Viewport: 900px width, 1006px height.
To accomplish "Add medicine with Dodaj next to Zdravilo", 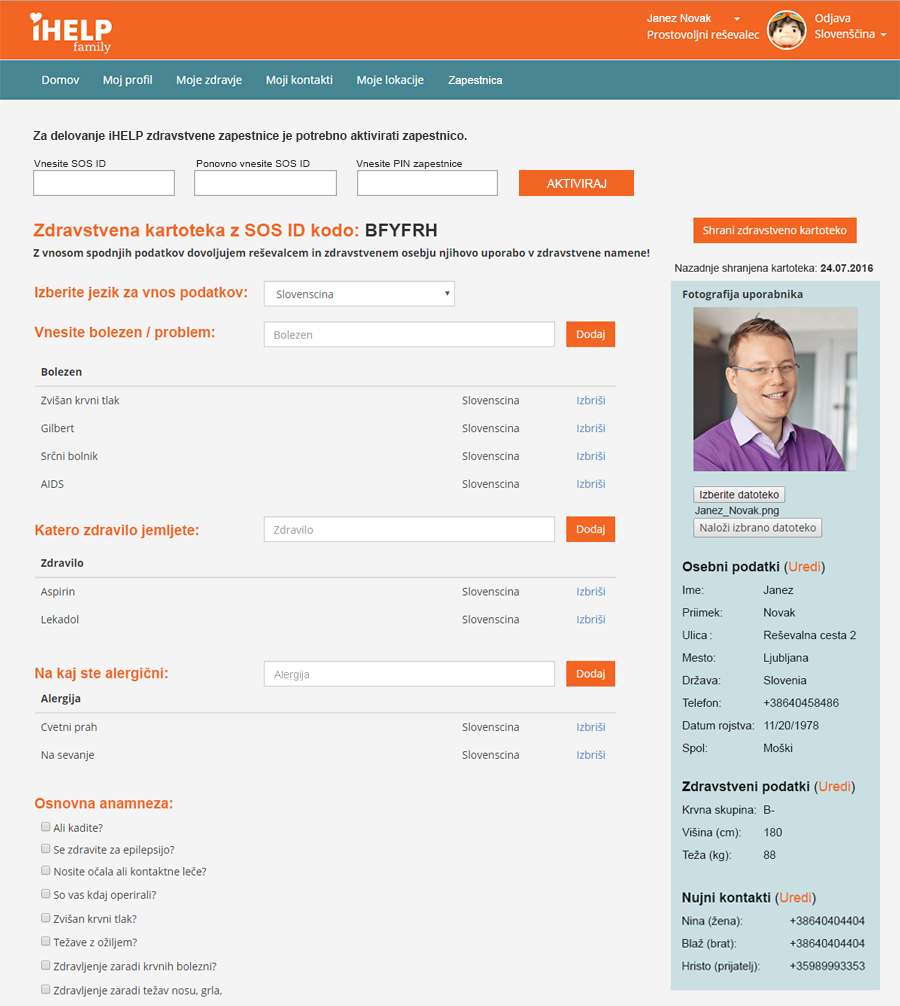I will [x=590, y=529].
